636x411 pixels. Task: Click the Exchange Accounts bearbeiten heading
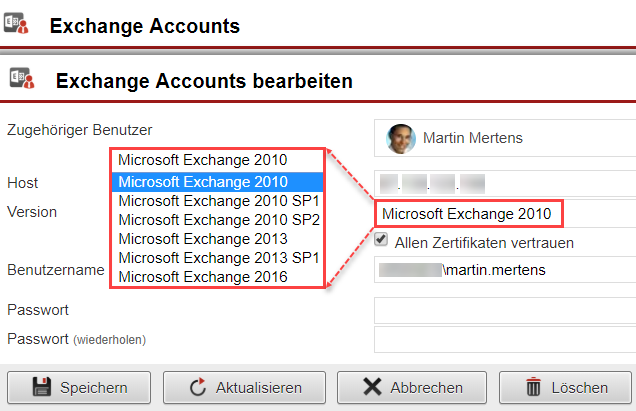(x=204, y=81)
